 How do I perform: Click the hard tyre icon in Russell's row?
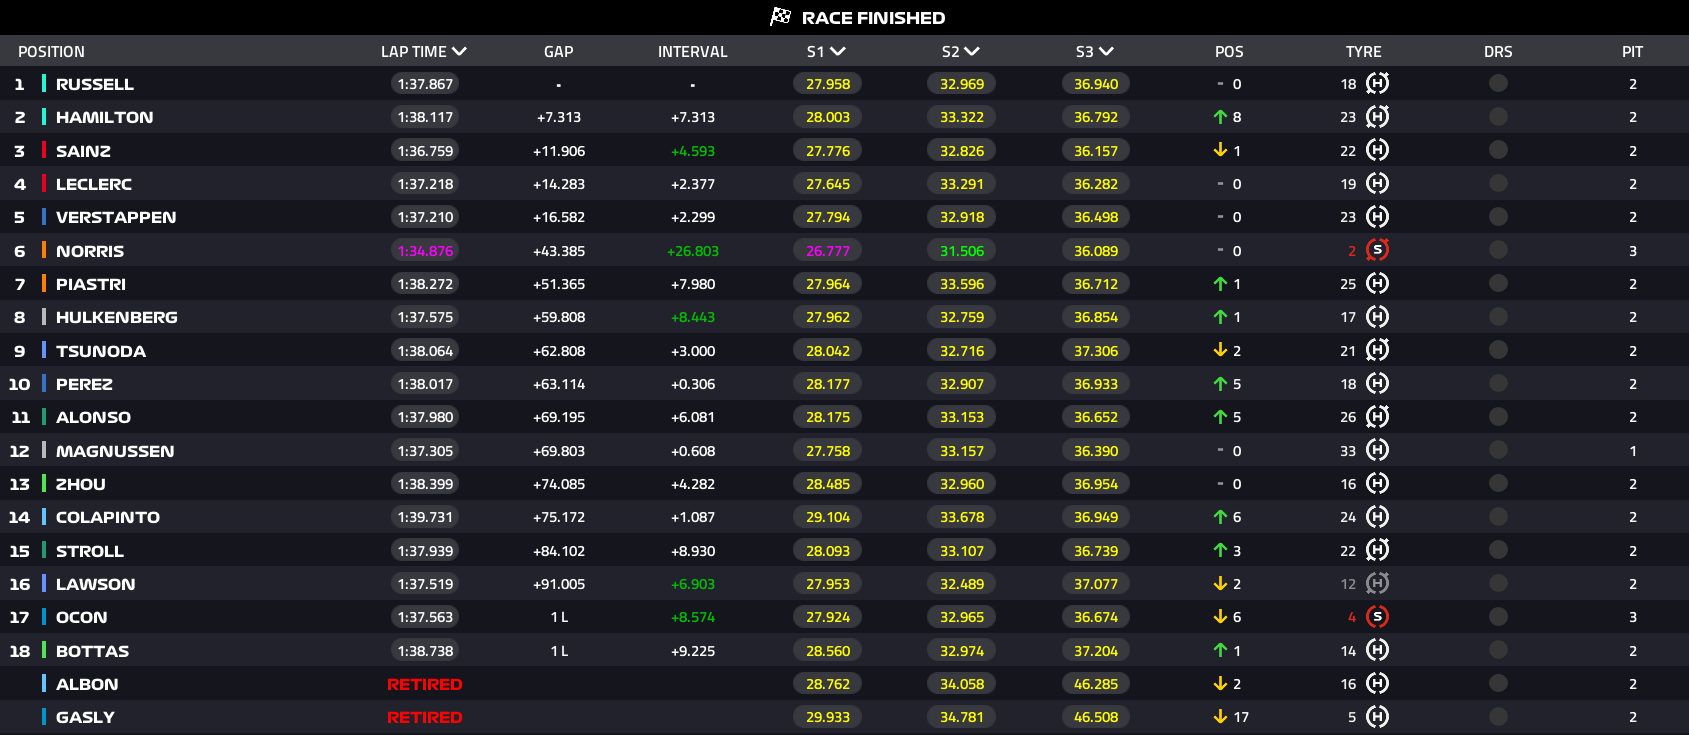click(x=1377, y=84)
